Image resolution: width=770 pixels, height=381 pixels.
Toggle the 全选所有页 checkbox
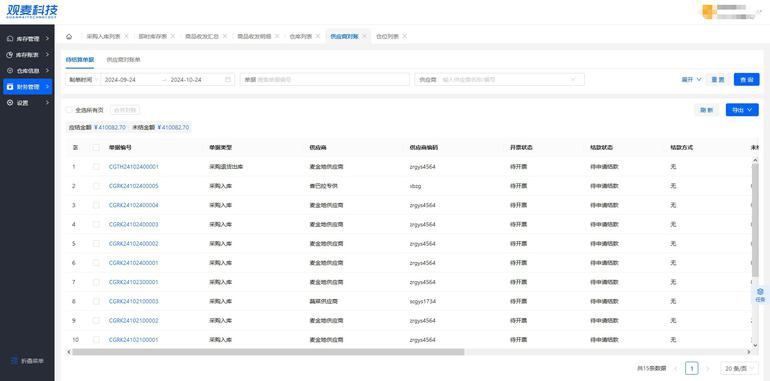pos(69,110)
